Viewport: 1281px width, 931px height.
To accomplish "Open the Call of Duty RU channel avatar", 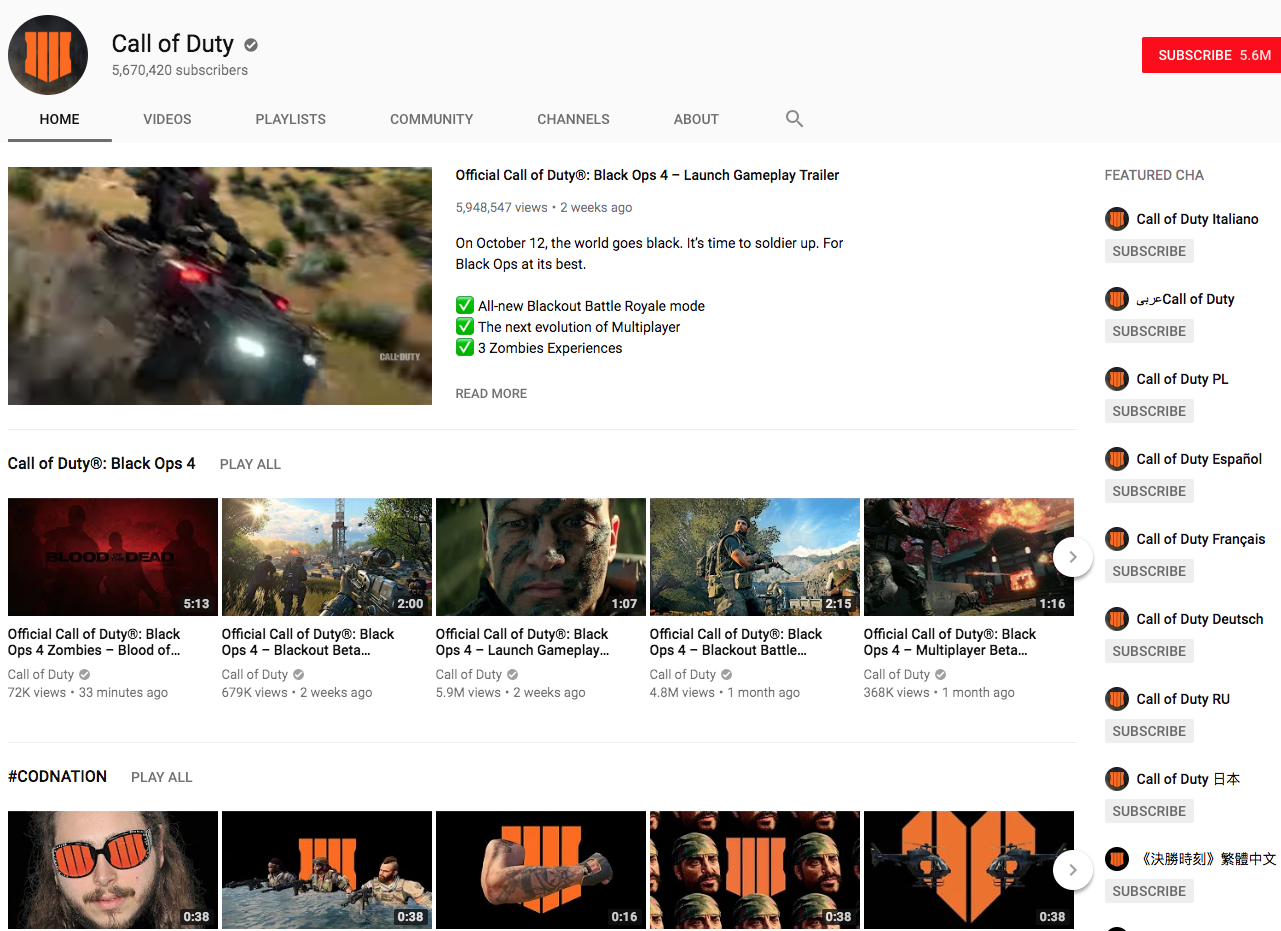I will (x=1117, y=699).
